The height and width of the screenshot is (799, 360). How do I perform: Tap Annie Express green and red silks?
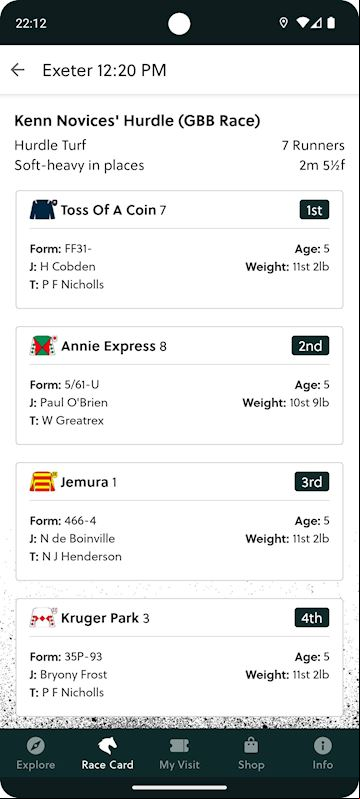(43, 346)
